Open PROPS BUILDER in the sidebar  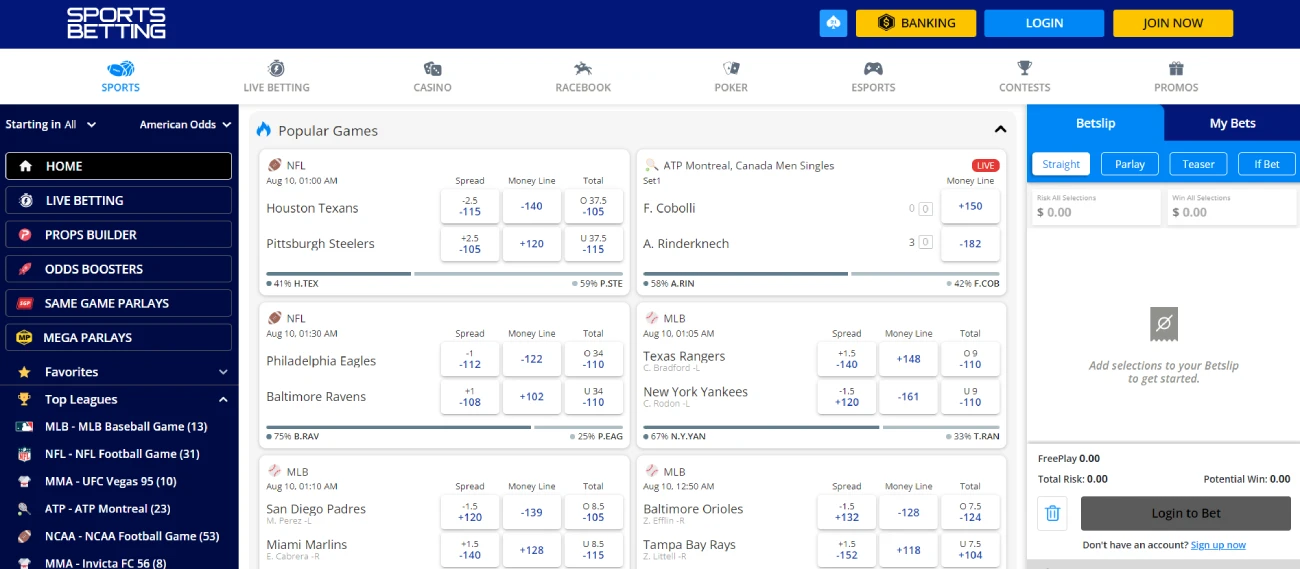[x=118, y=235]
